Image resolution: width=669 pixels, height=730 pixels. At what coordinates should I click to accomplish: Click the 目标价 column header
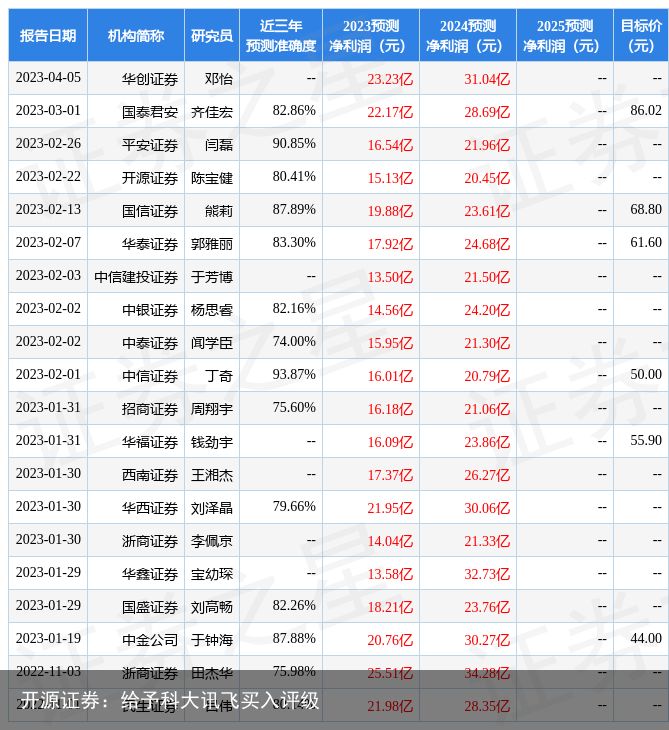tap(641, 35)
